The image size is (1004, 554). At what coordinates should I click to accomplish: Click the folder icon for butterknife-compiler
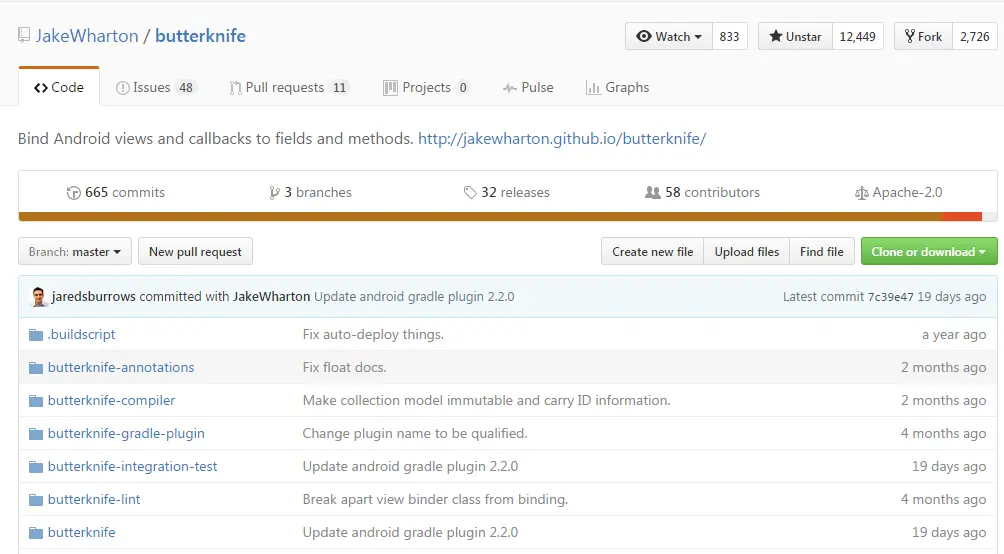36,401
